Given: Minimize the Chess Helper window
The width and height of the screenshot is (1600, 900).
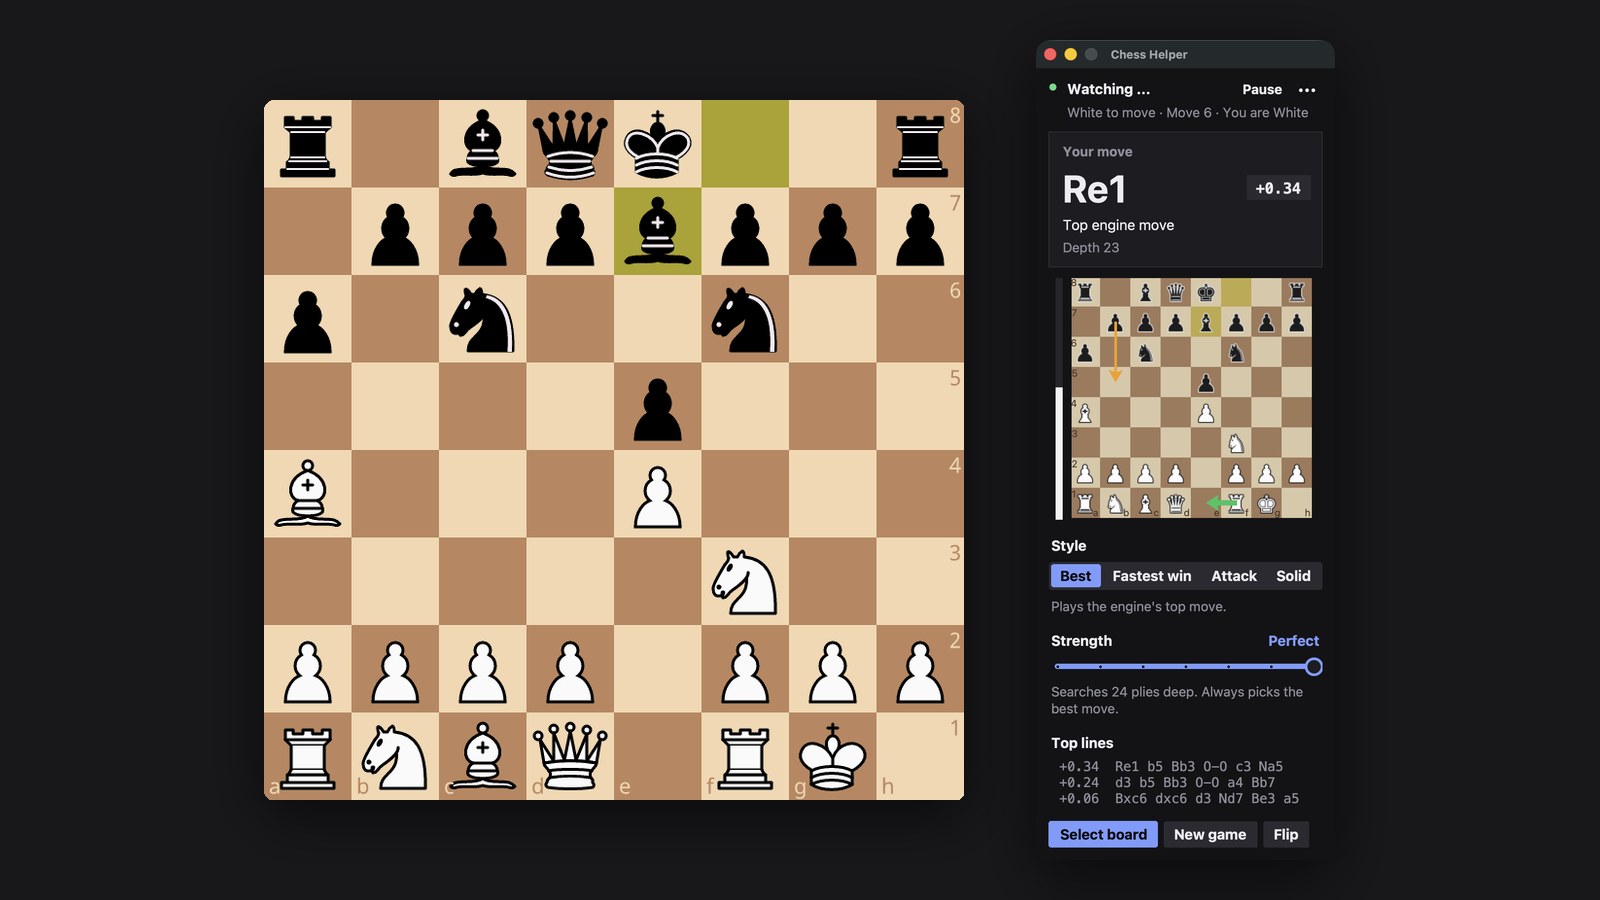Looking at the screenshot, I should coord(1071,55).
